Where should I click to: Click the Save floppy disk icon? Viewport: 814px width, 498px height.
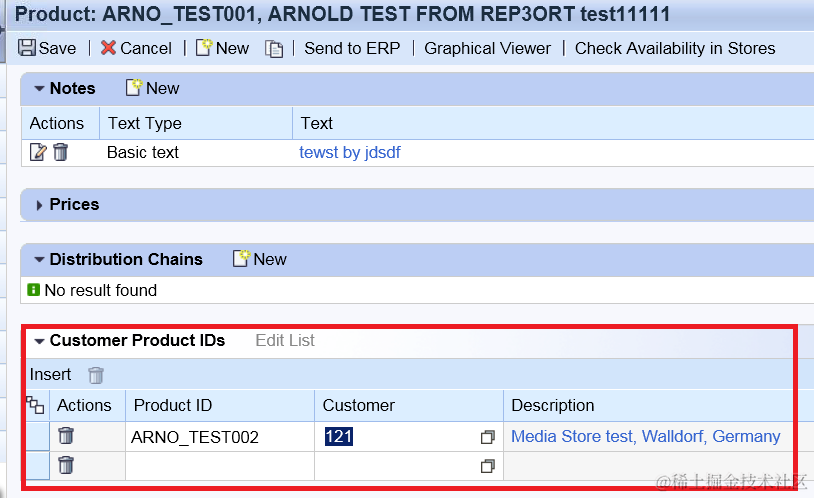[x=26, y=48]
